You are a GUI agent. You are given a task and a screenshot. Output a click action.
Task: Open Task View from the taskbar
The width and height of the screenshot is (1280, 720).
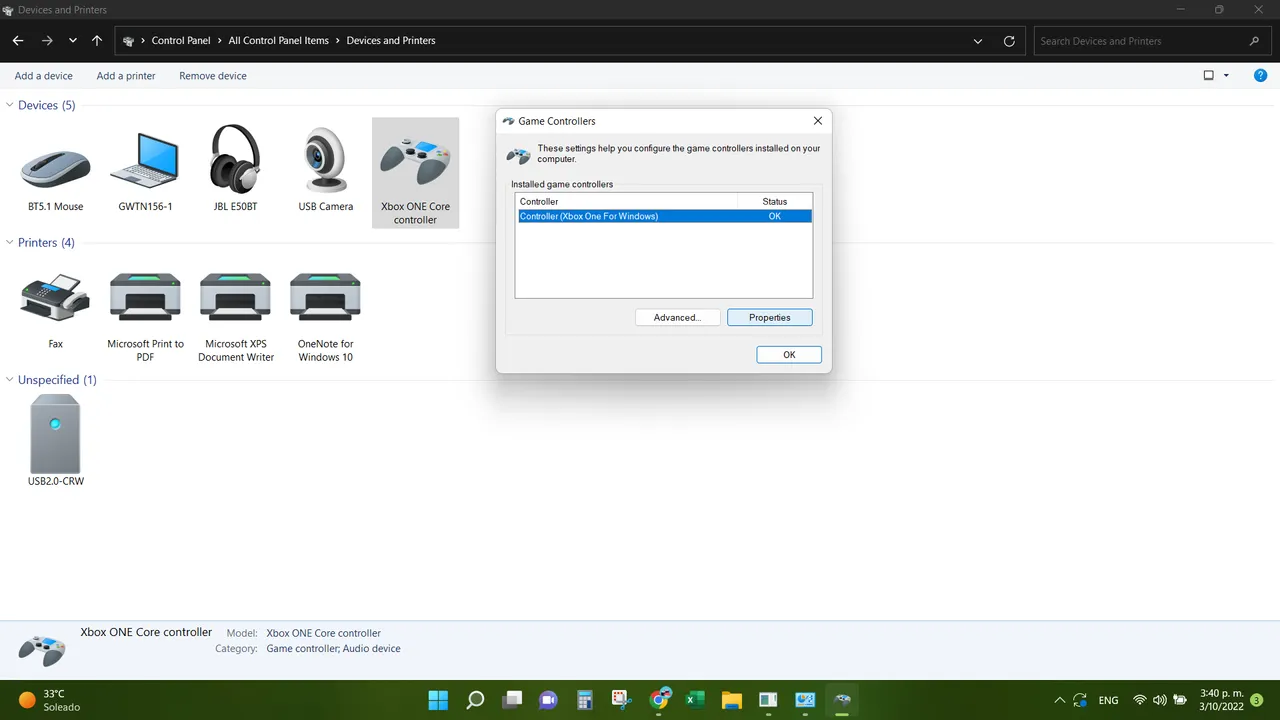coord(512,700)
